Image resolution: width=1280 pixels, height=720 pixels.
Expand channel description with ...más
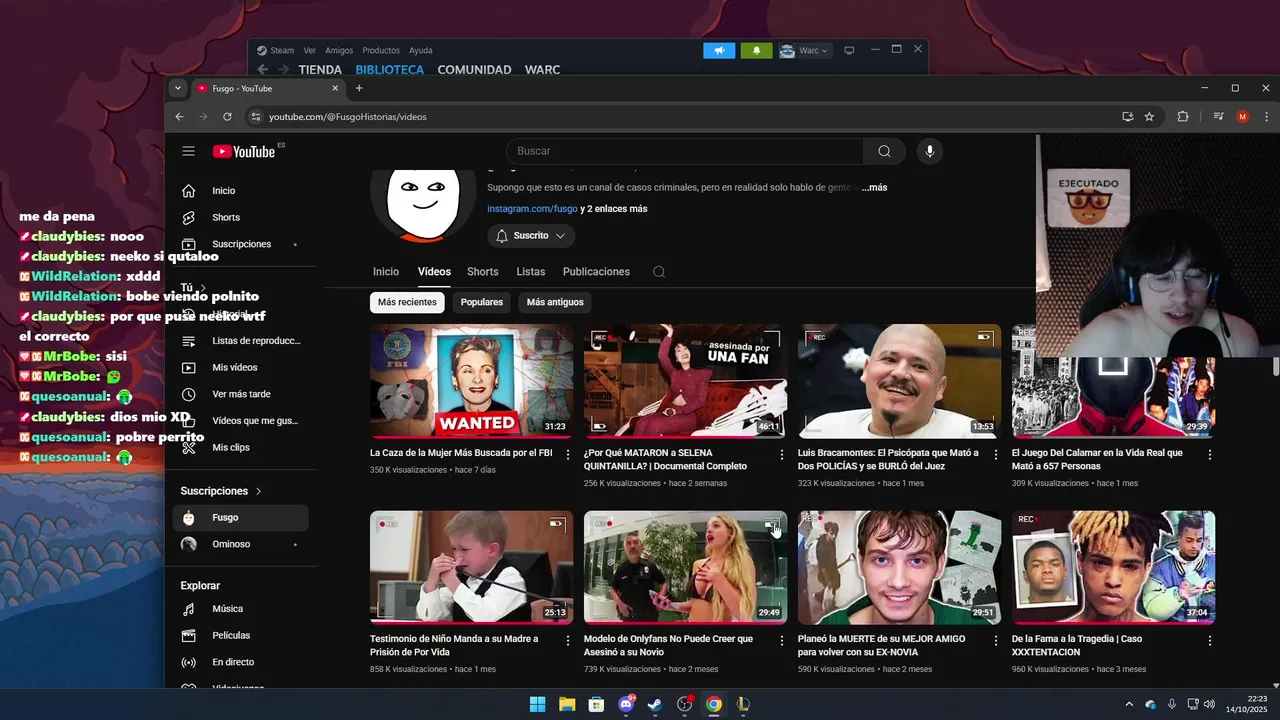click(x=874, y=187)
